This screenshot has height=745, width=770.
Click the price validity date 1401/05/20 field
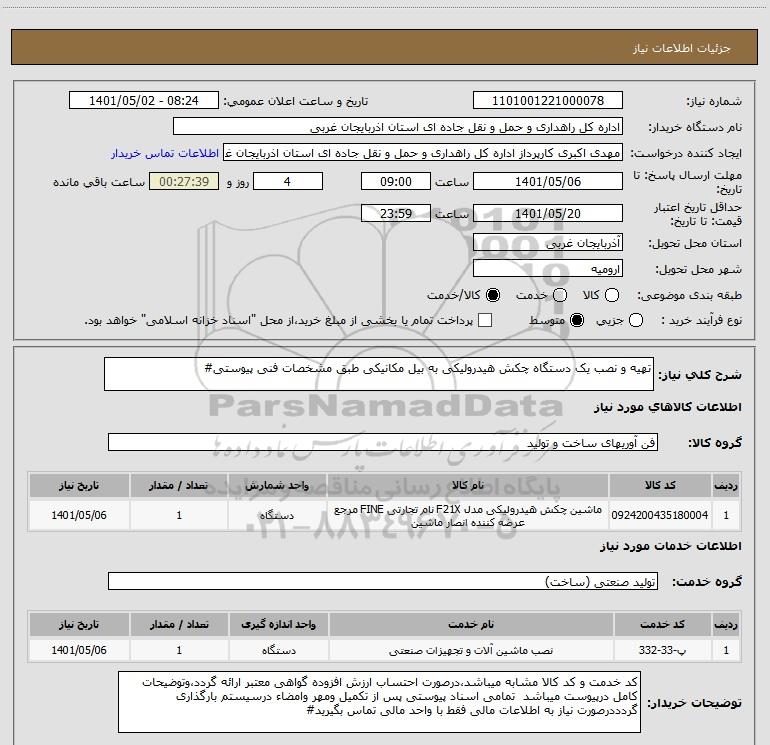[548, 213]
